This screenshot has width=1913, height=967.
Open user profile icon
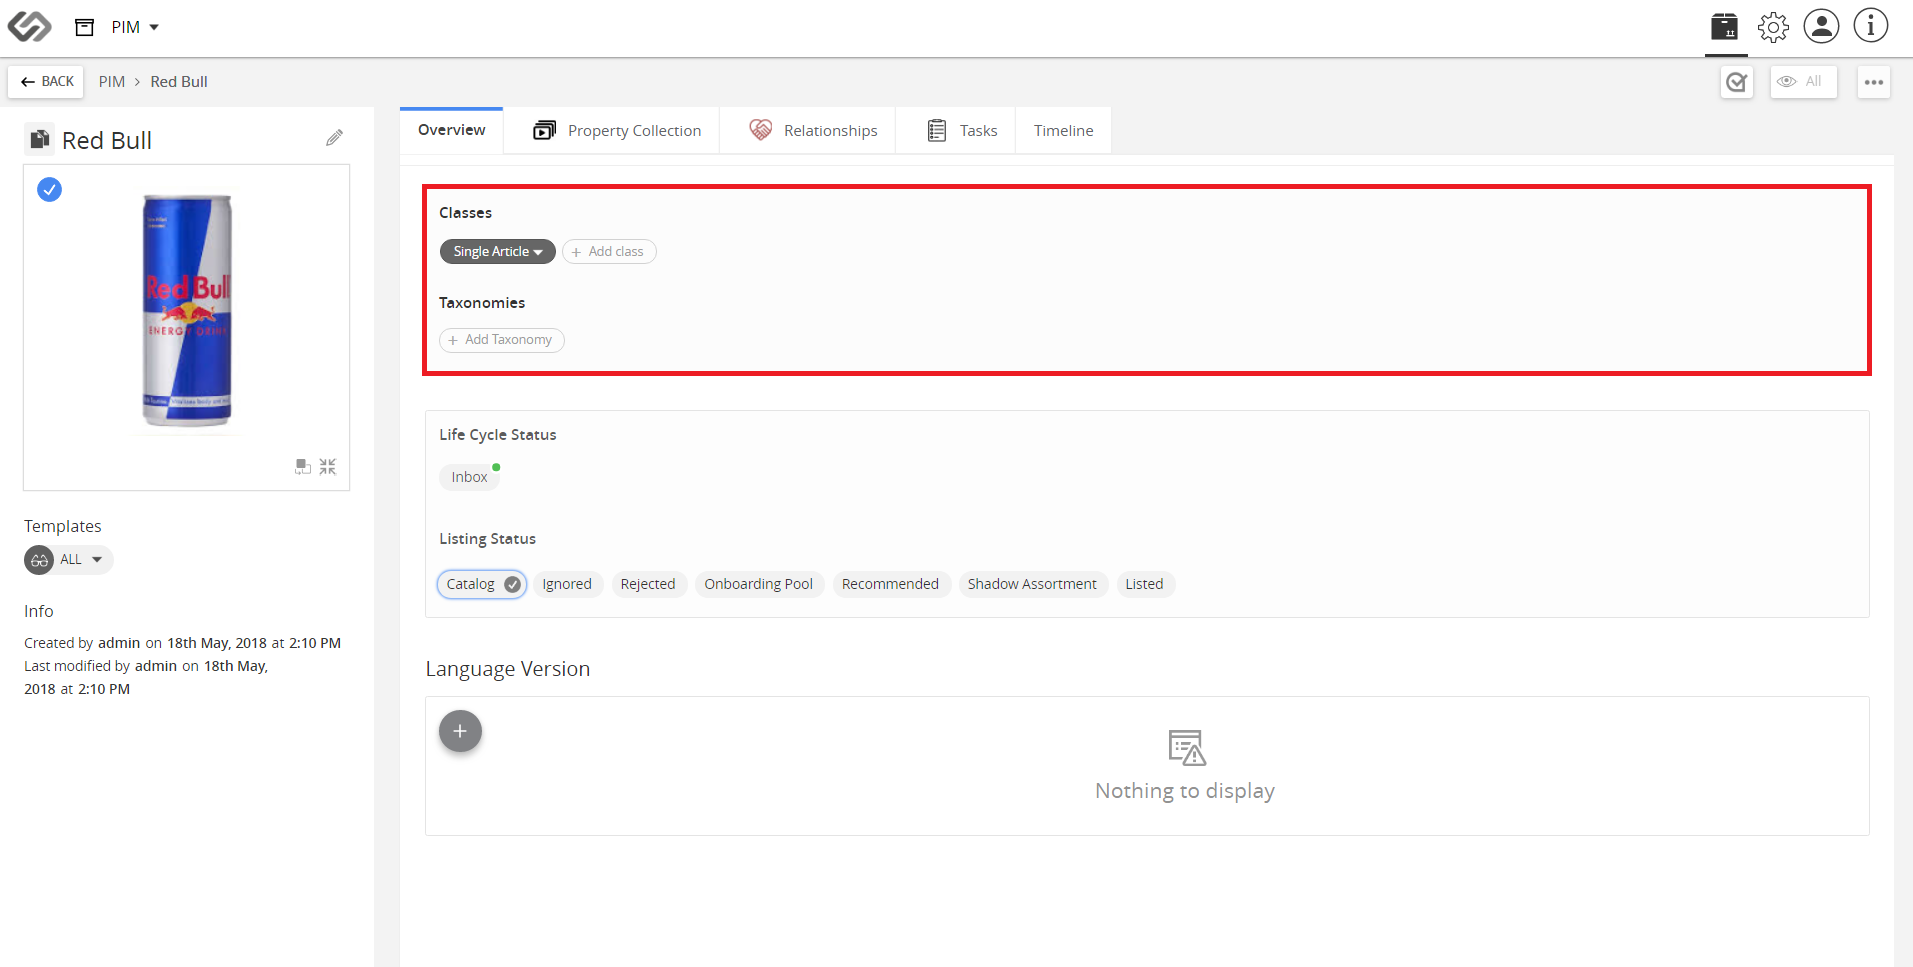tap(1821, 26)
